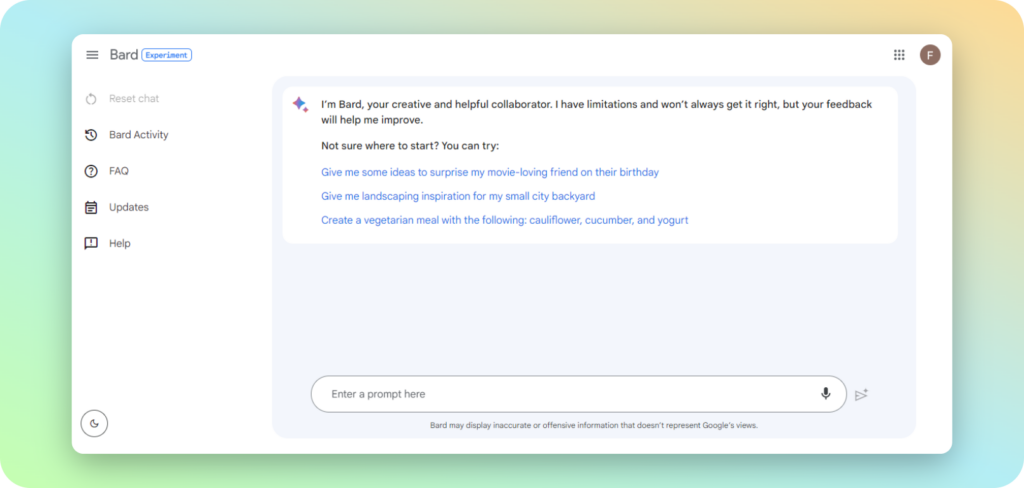Screen dimensions: 1024x488
Task: Click the FAQ question mark icon
Action: pyautogui.click(x=91, y=171)
